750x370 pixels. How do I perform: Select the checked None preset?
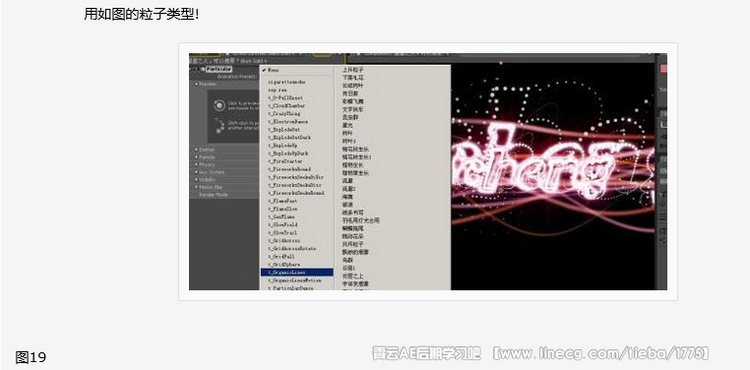pyautogui.click(x=273, y=70)
